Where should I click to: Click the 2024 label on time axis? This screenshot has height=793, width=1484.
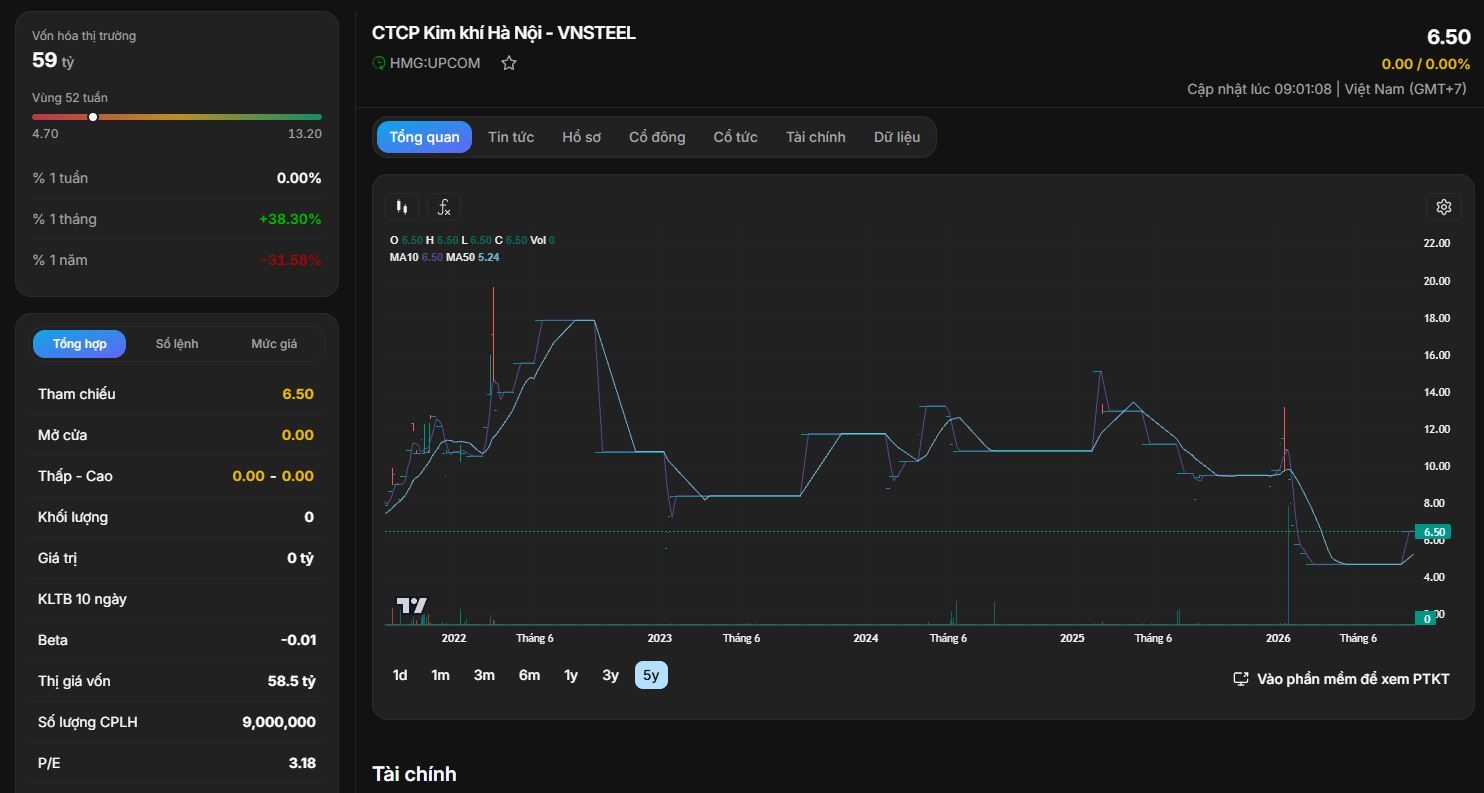pyautogui.click(x=866, y=638)
